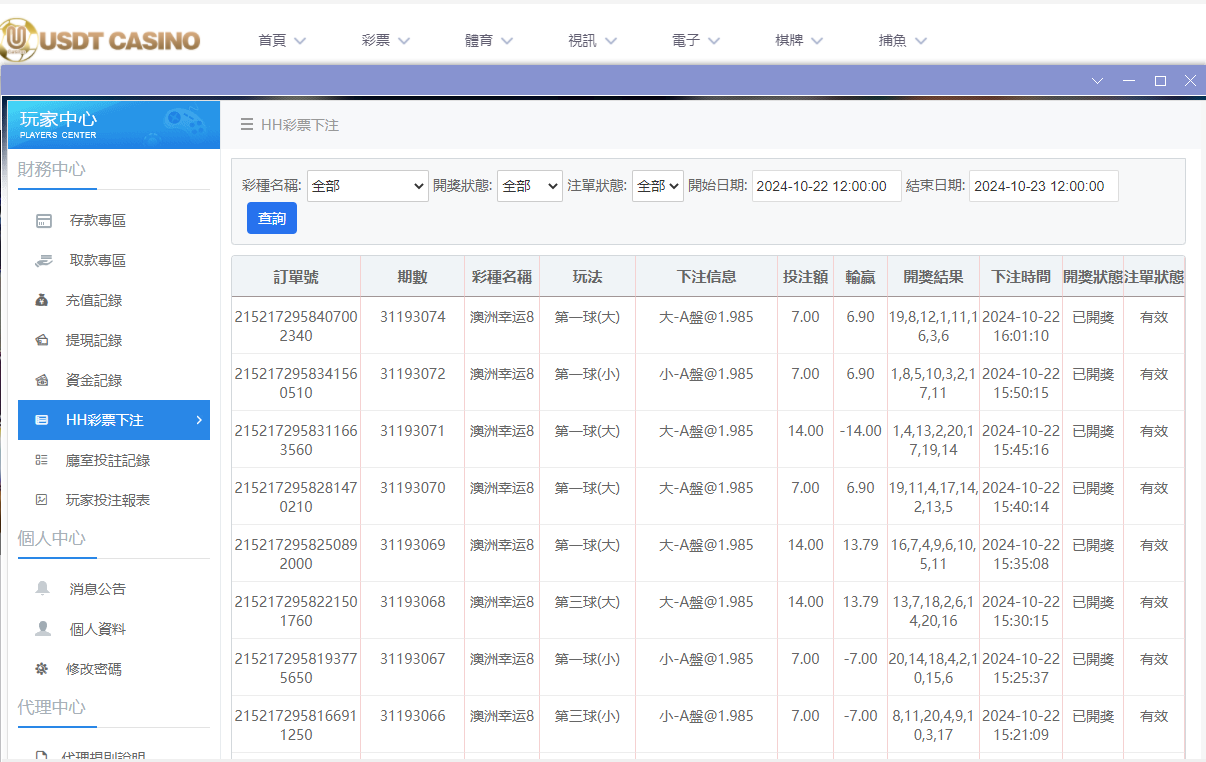Open the 彩種名稱 dropdown
The width and height of the screenshot is (1206, 762).
(x=367, y=186)
